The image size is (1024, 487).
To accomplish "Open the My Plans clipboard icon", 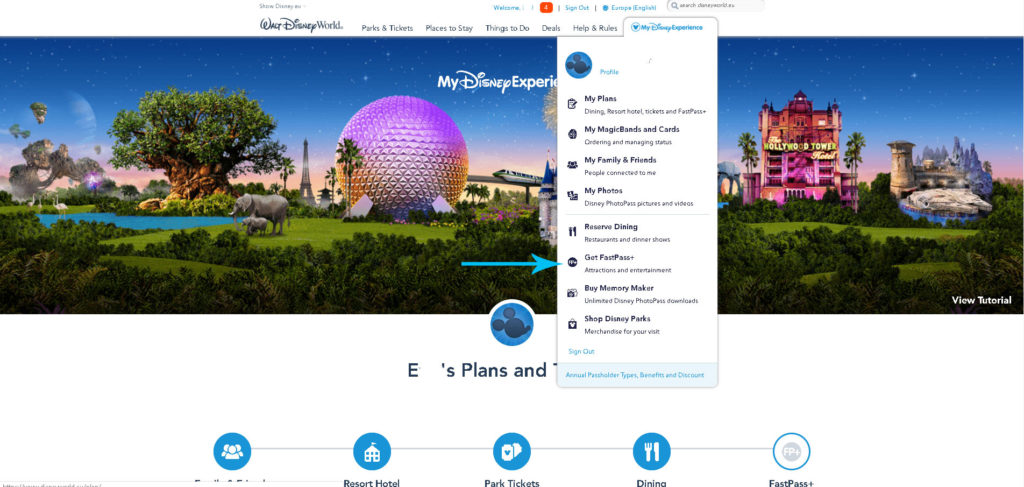I will tap(572, 104).
